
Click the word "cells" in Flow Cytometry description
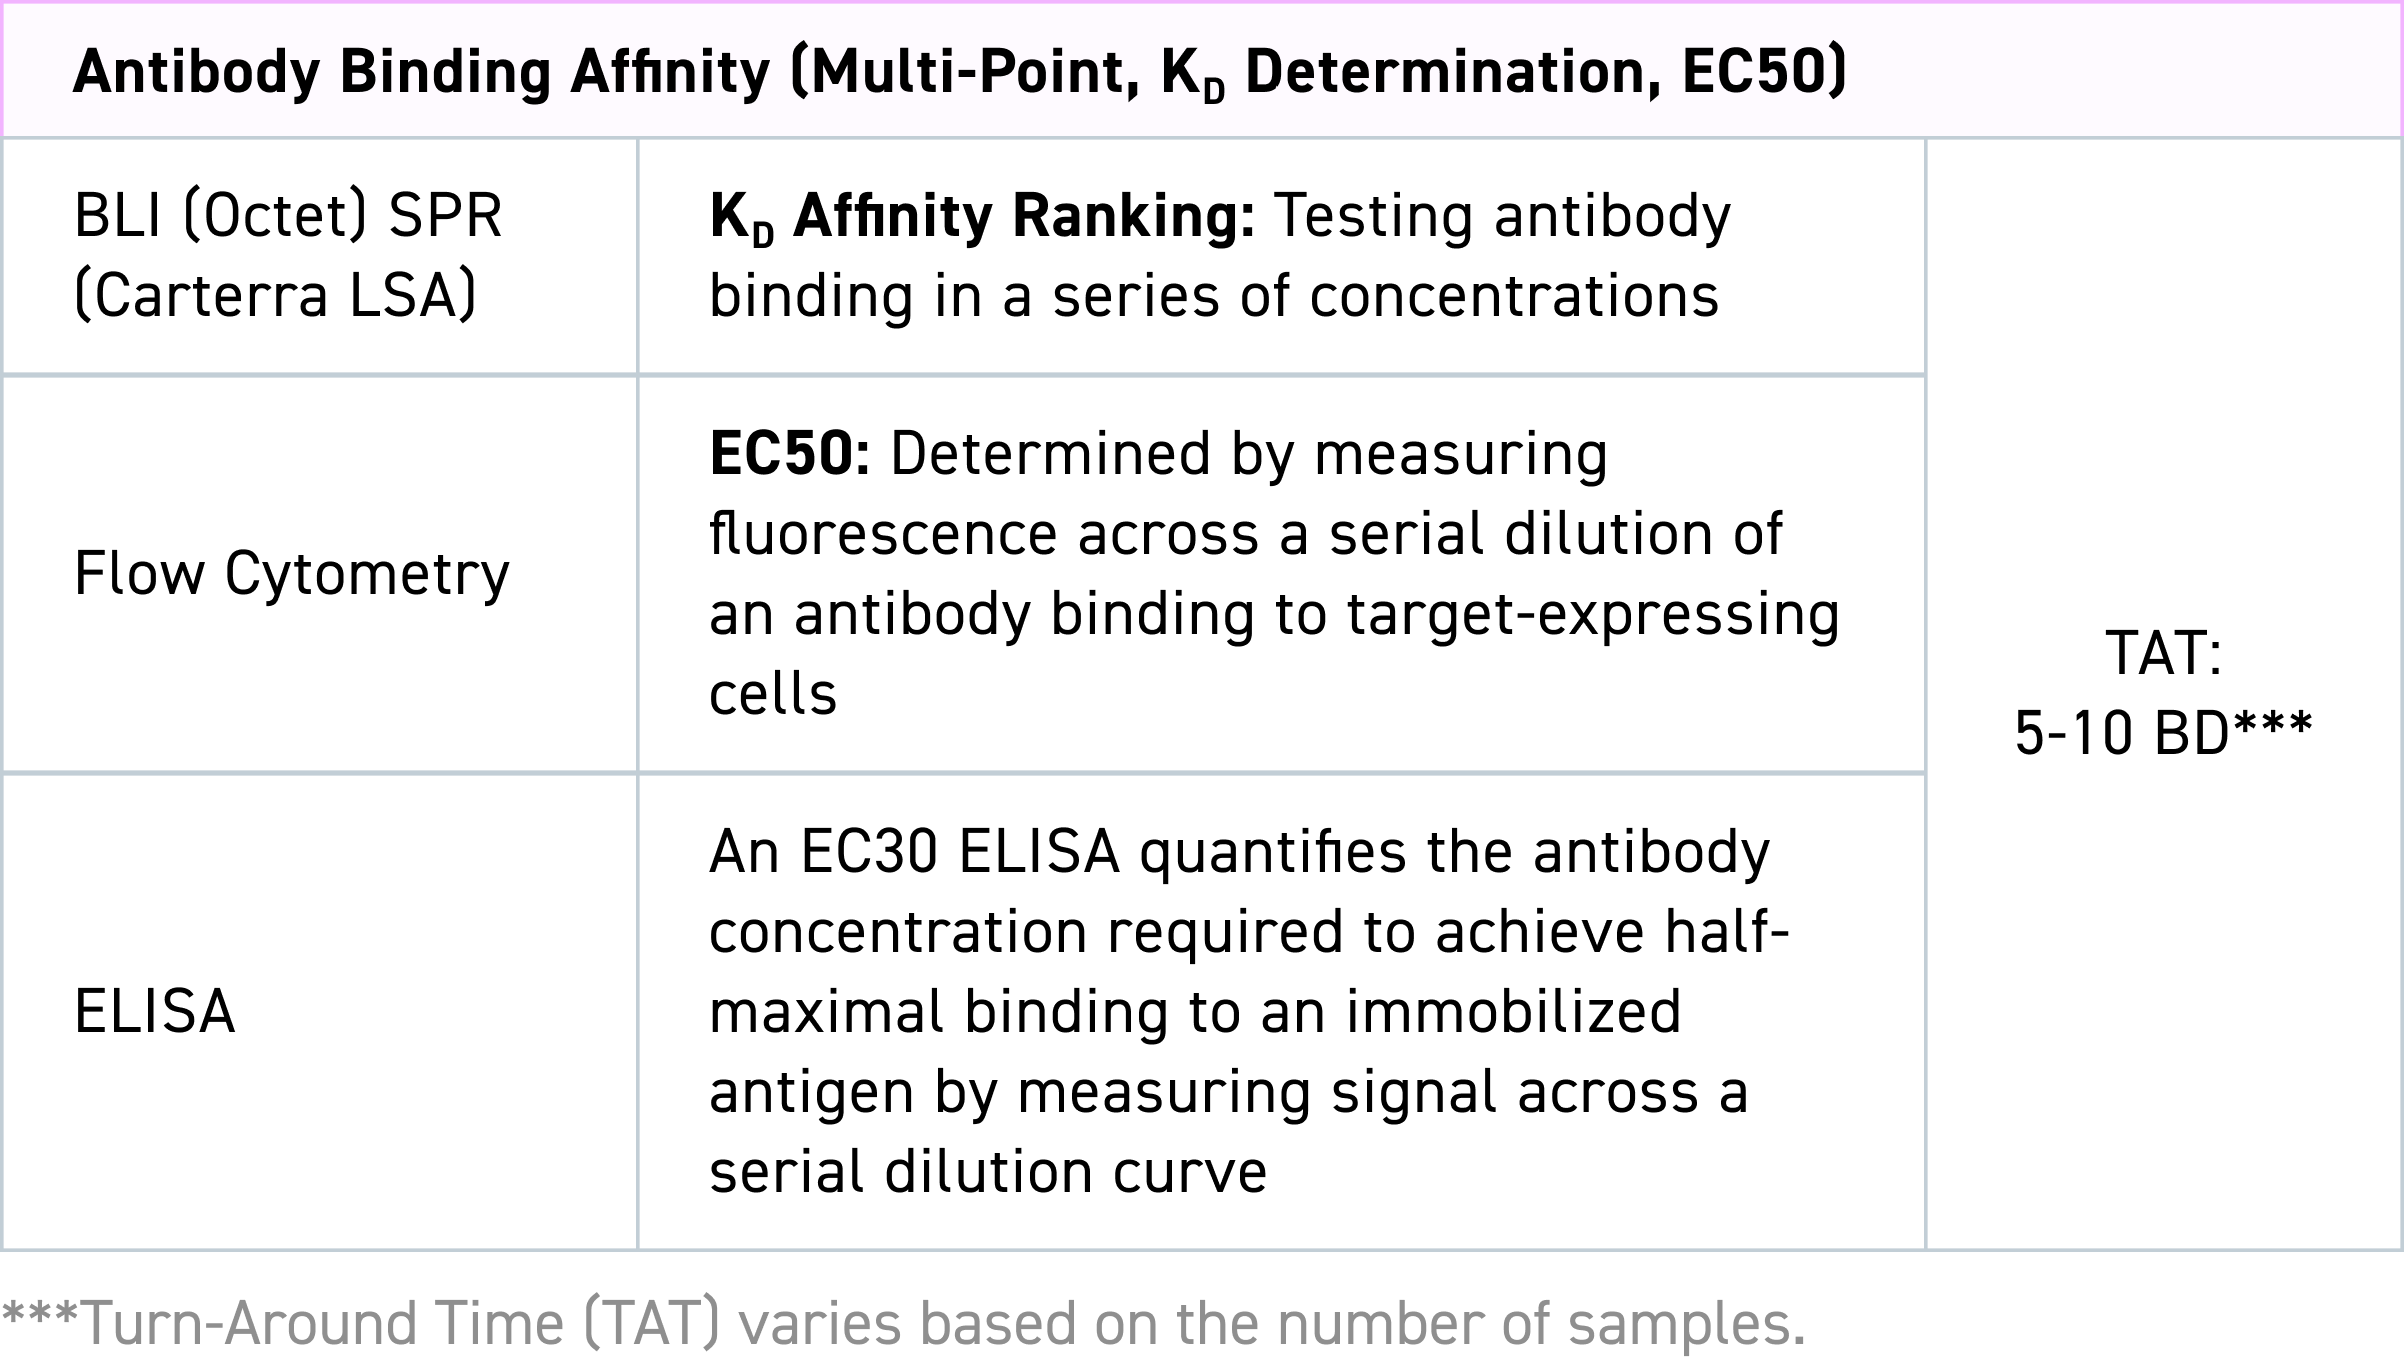coord(772,694)
